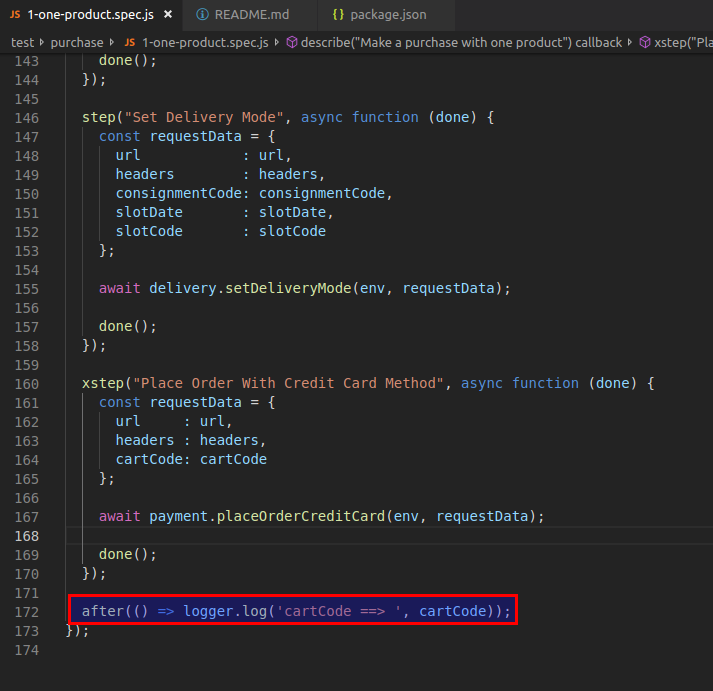This screenshot has height=691, width=713.
Task: Click the info icon on the README.md tab
Action: pyautogui.click(x=202, y=15)
